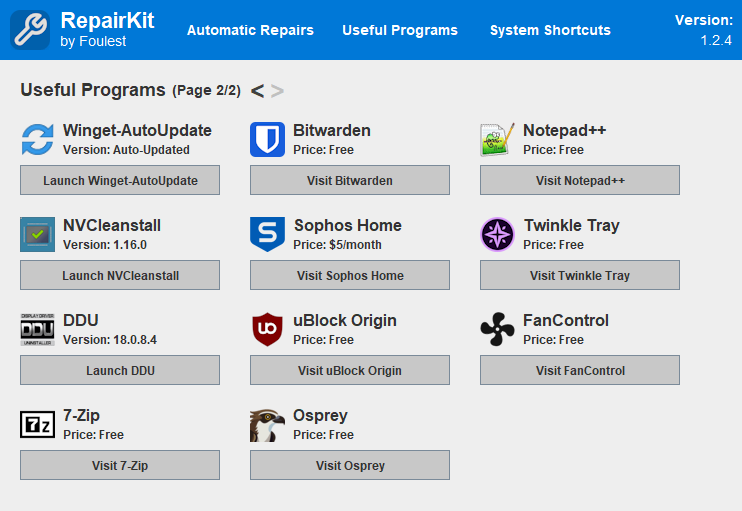Switch to Useful Programs tab
This screenshot has height=511, width=742.
400,30
